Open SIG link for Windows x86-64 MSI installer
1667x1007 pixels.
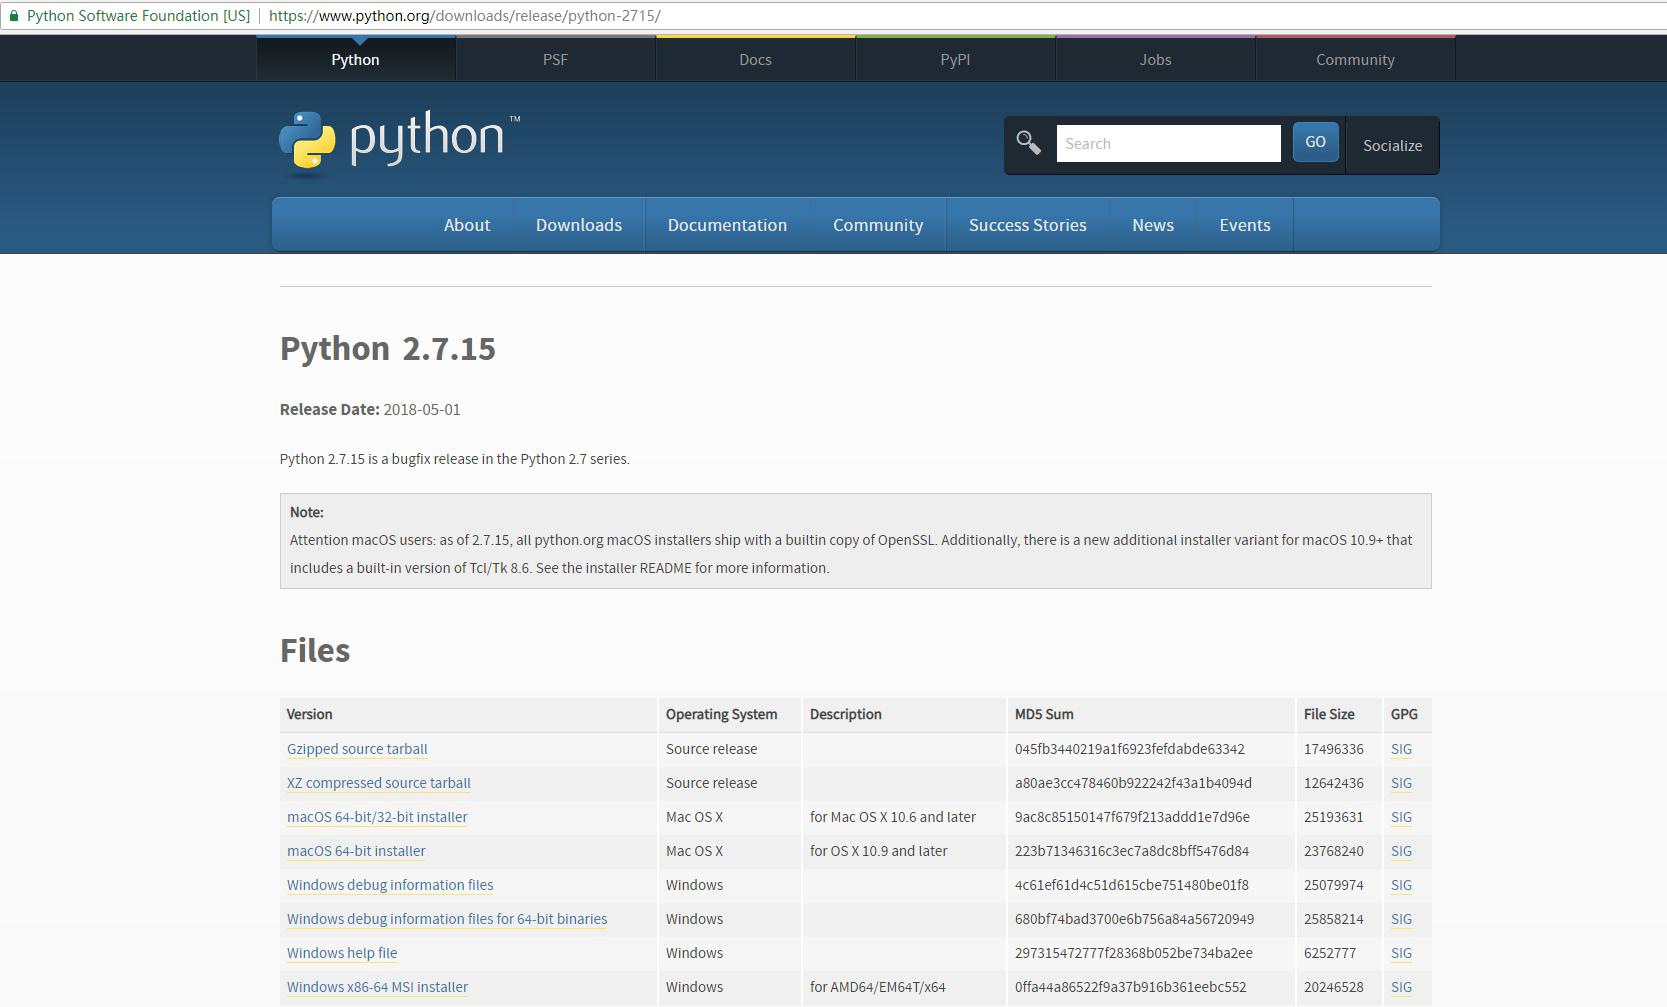click(1401, 987)
